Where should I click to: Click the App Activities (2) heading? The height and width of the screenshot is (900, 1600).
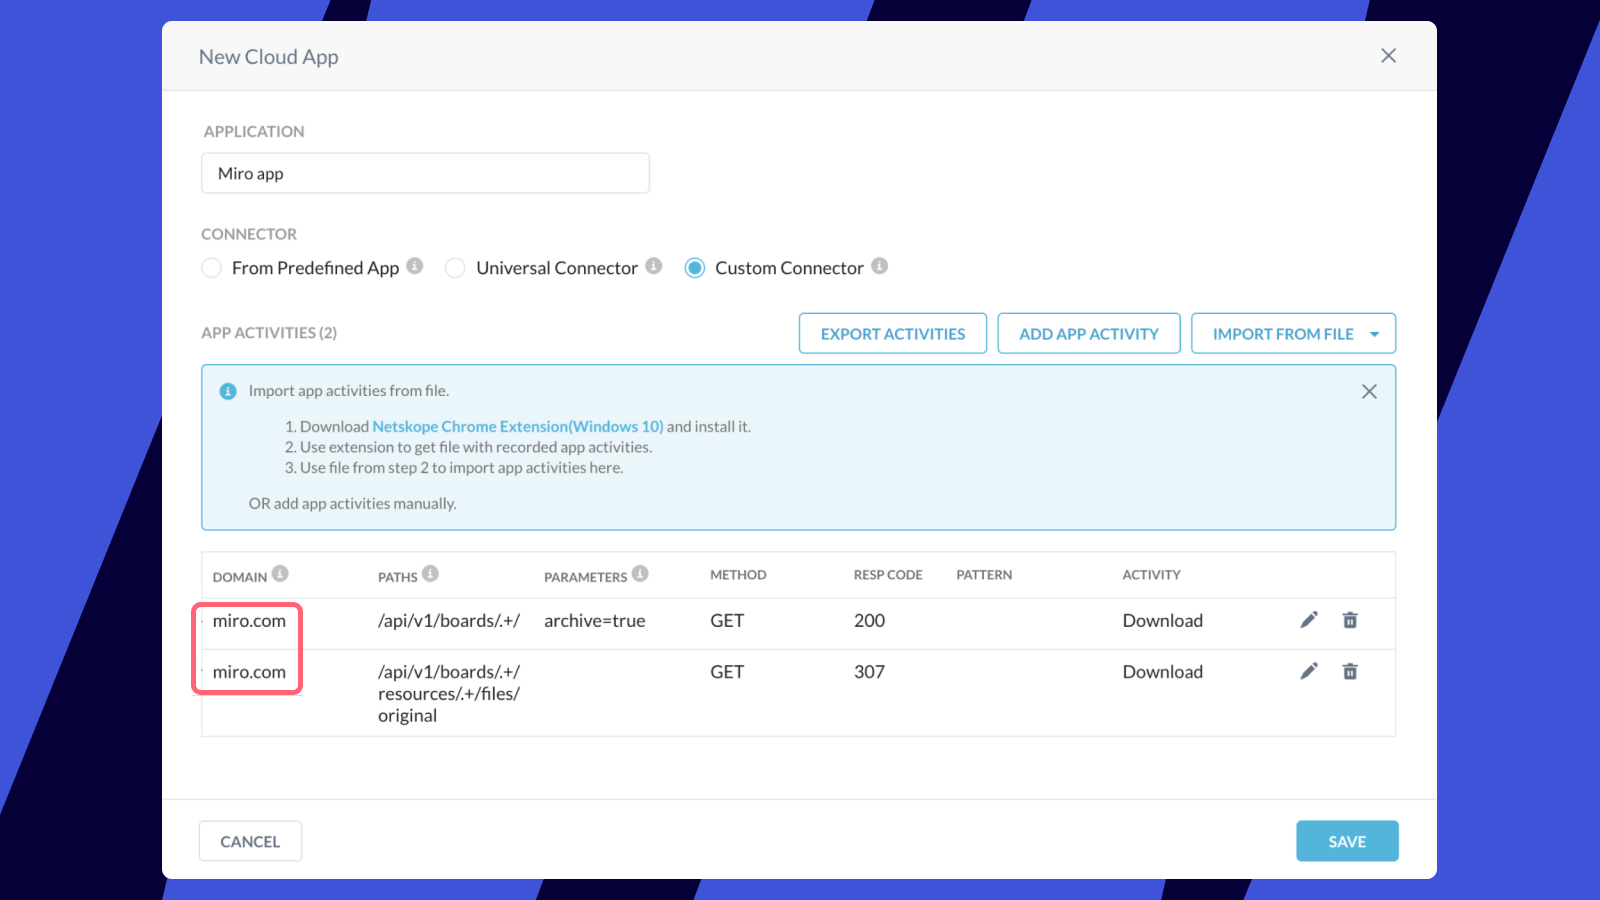[x=269, y=333]
